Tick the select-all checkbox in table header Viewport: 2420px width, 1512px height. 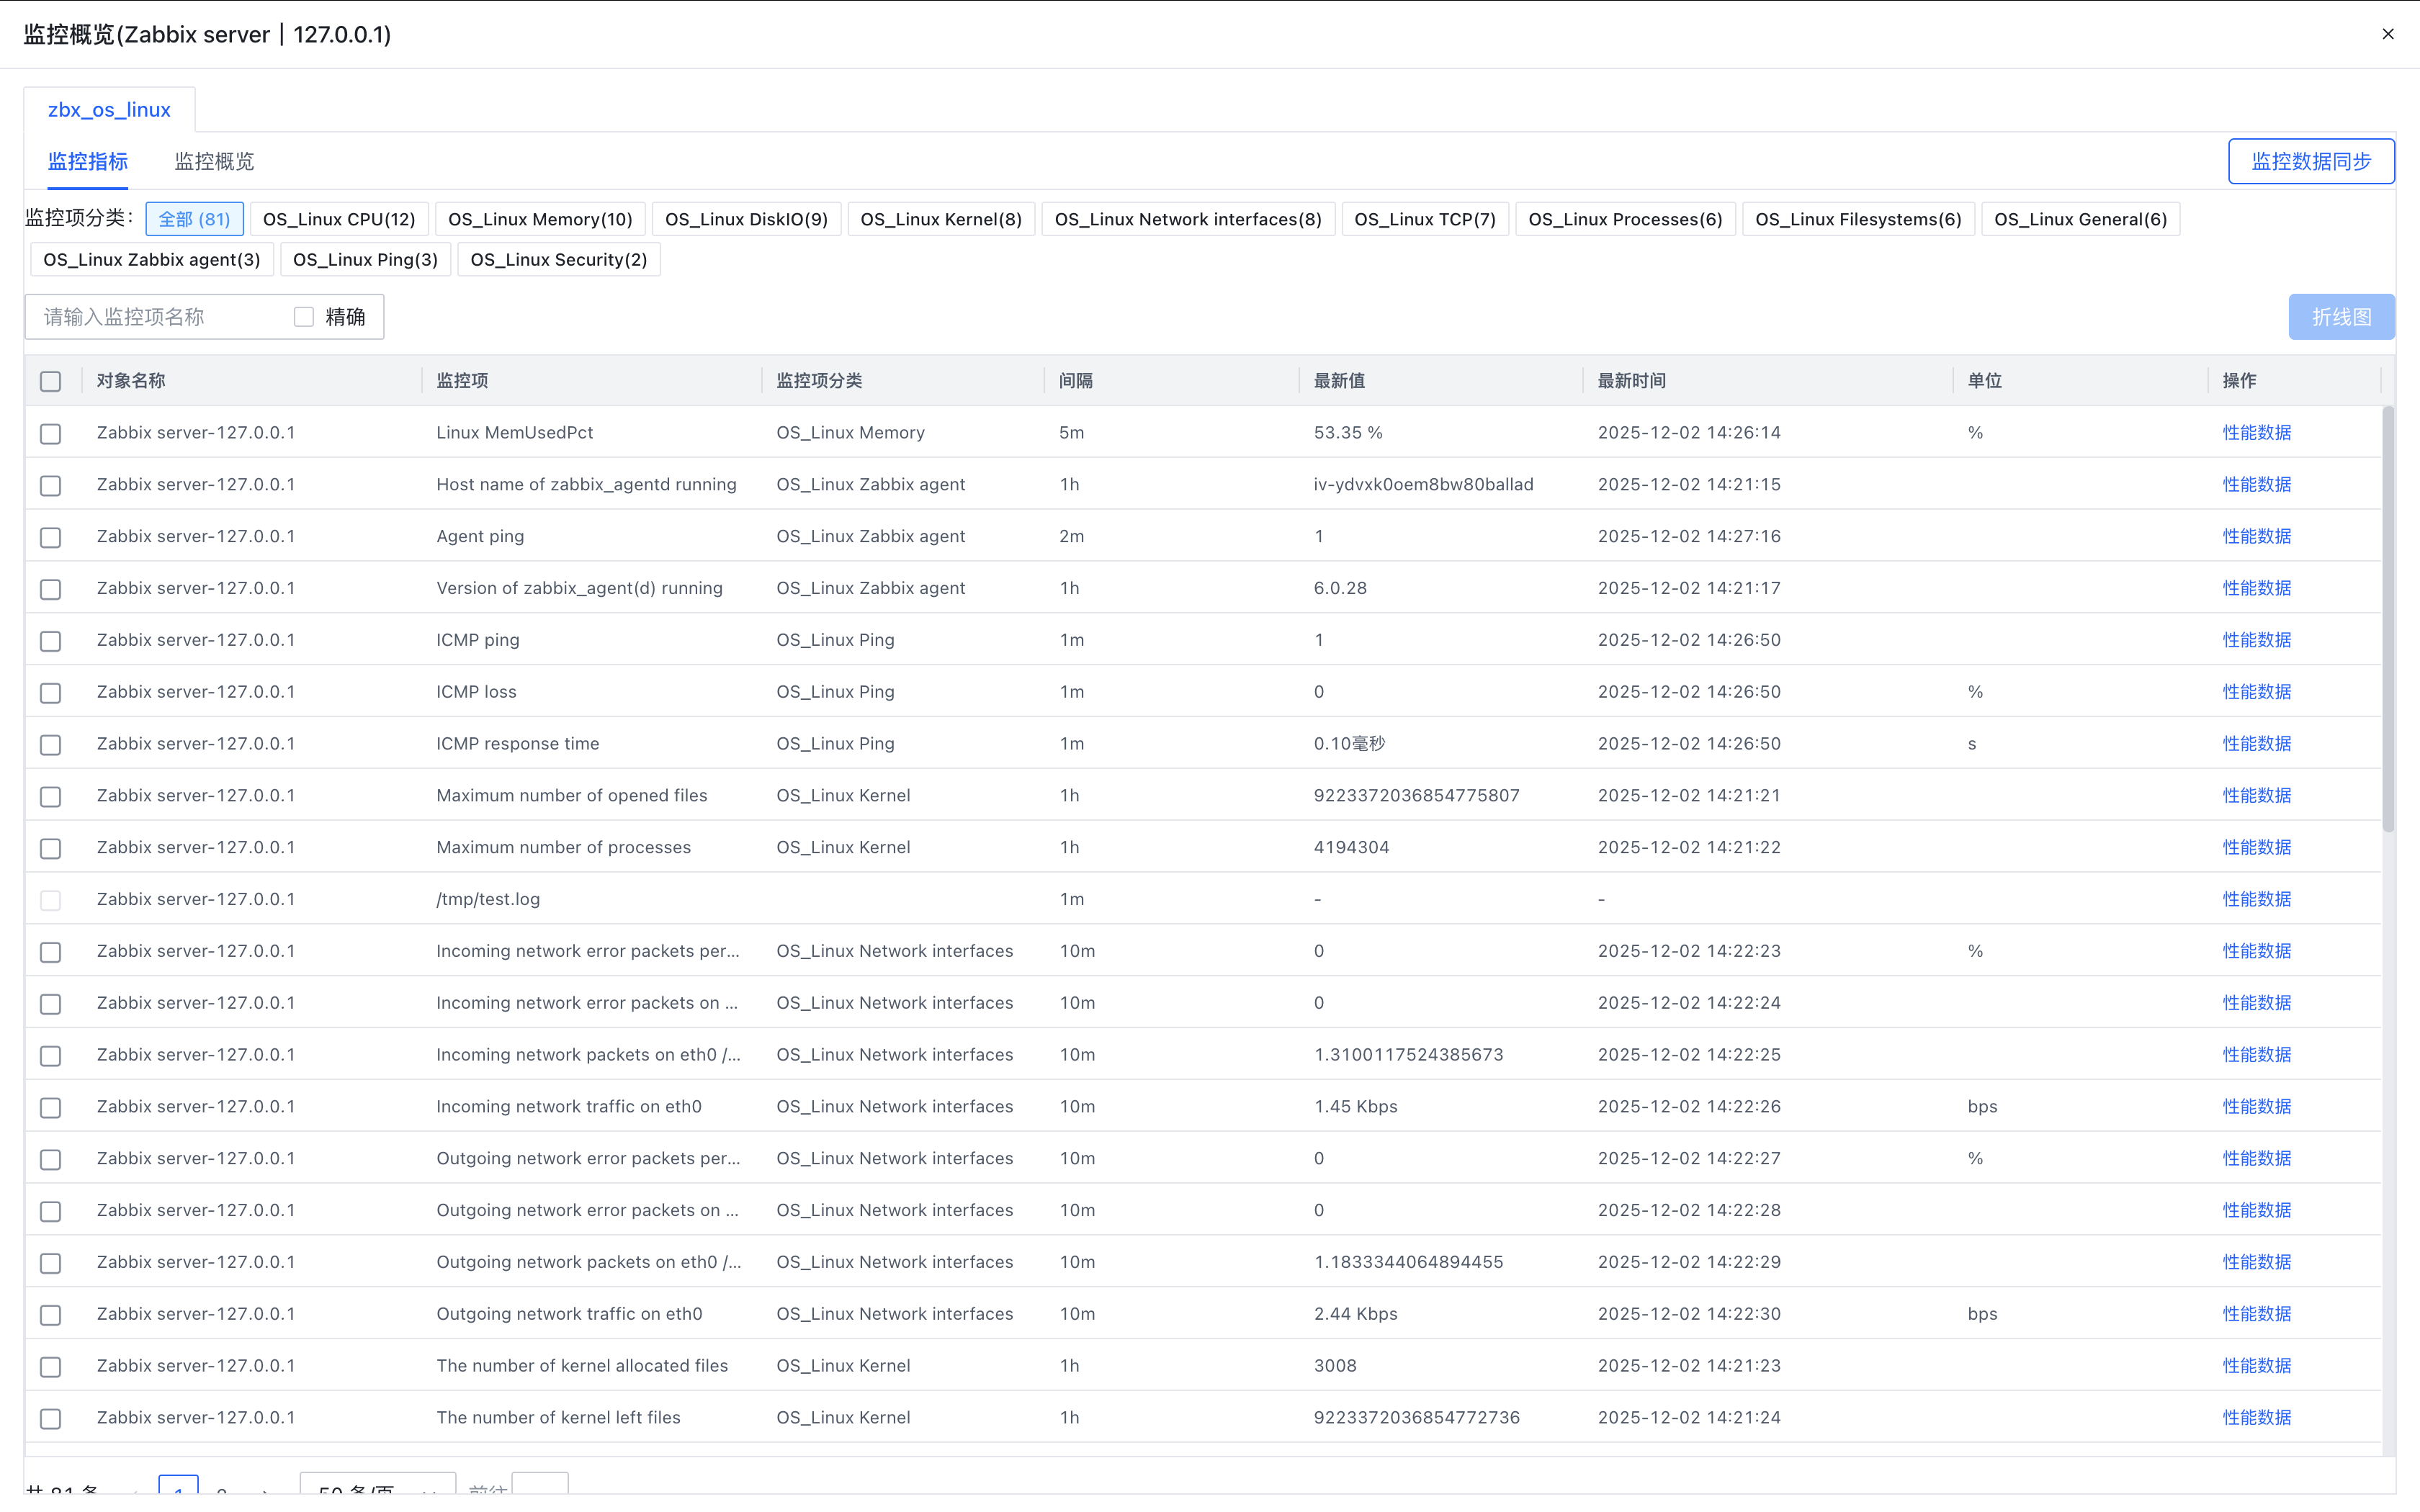(x=51, y=381)
